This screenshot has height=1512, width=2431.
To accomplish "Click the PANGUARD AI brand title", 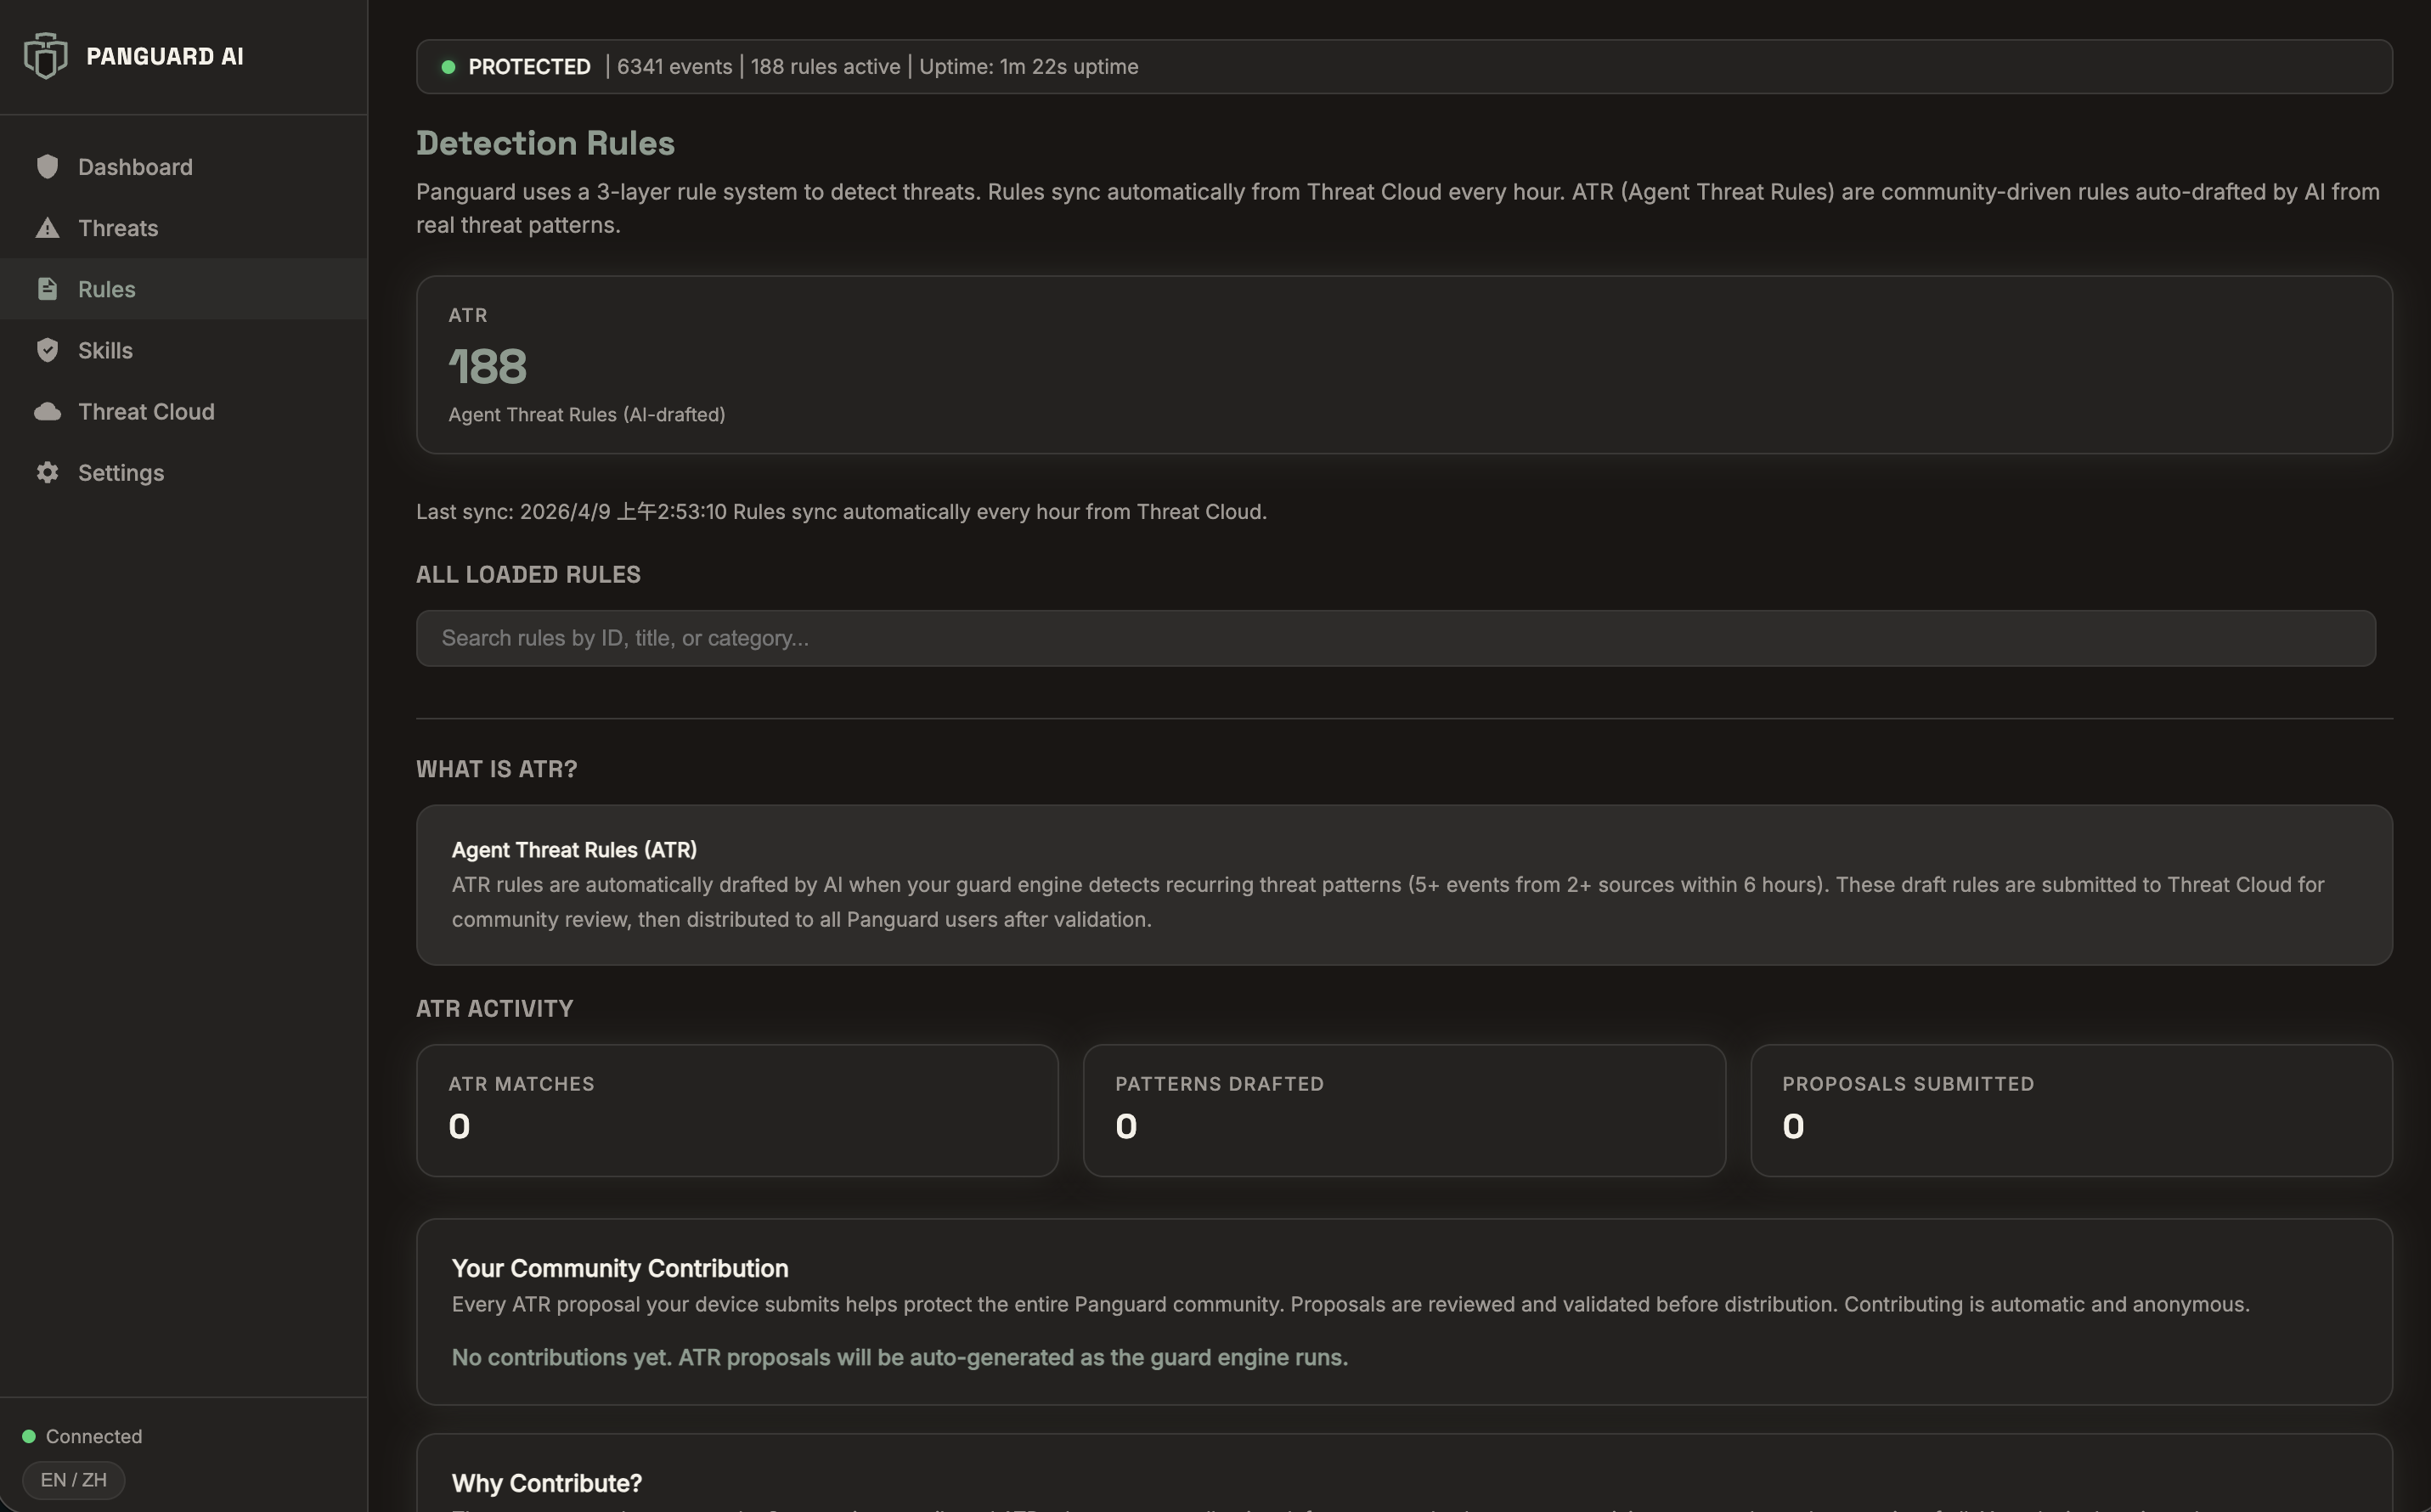I will [x=165, y=56].
